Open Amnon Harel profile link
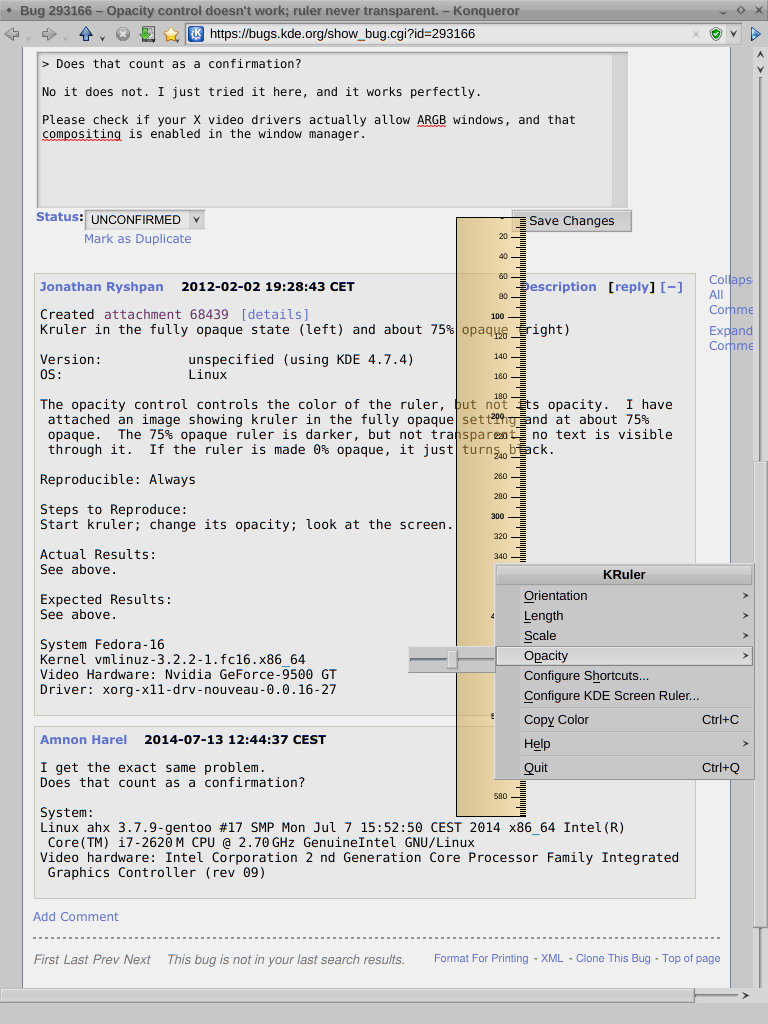The image size is (768, 1024). [84, 740]
